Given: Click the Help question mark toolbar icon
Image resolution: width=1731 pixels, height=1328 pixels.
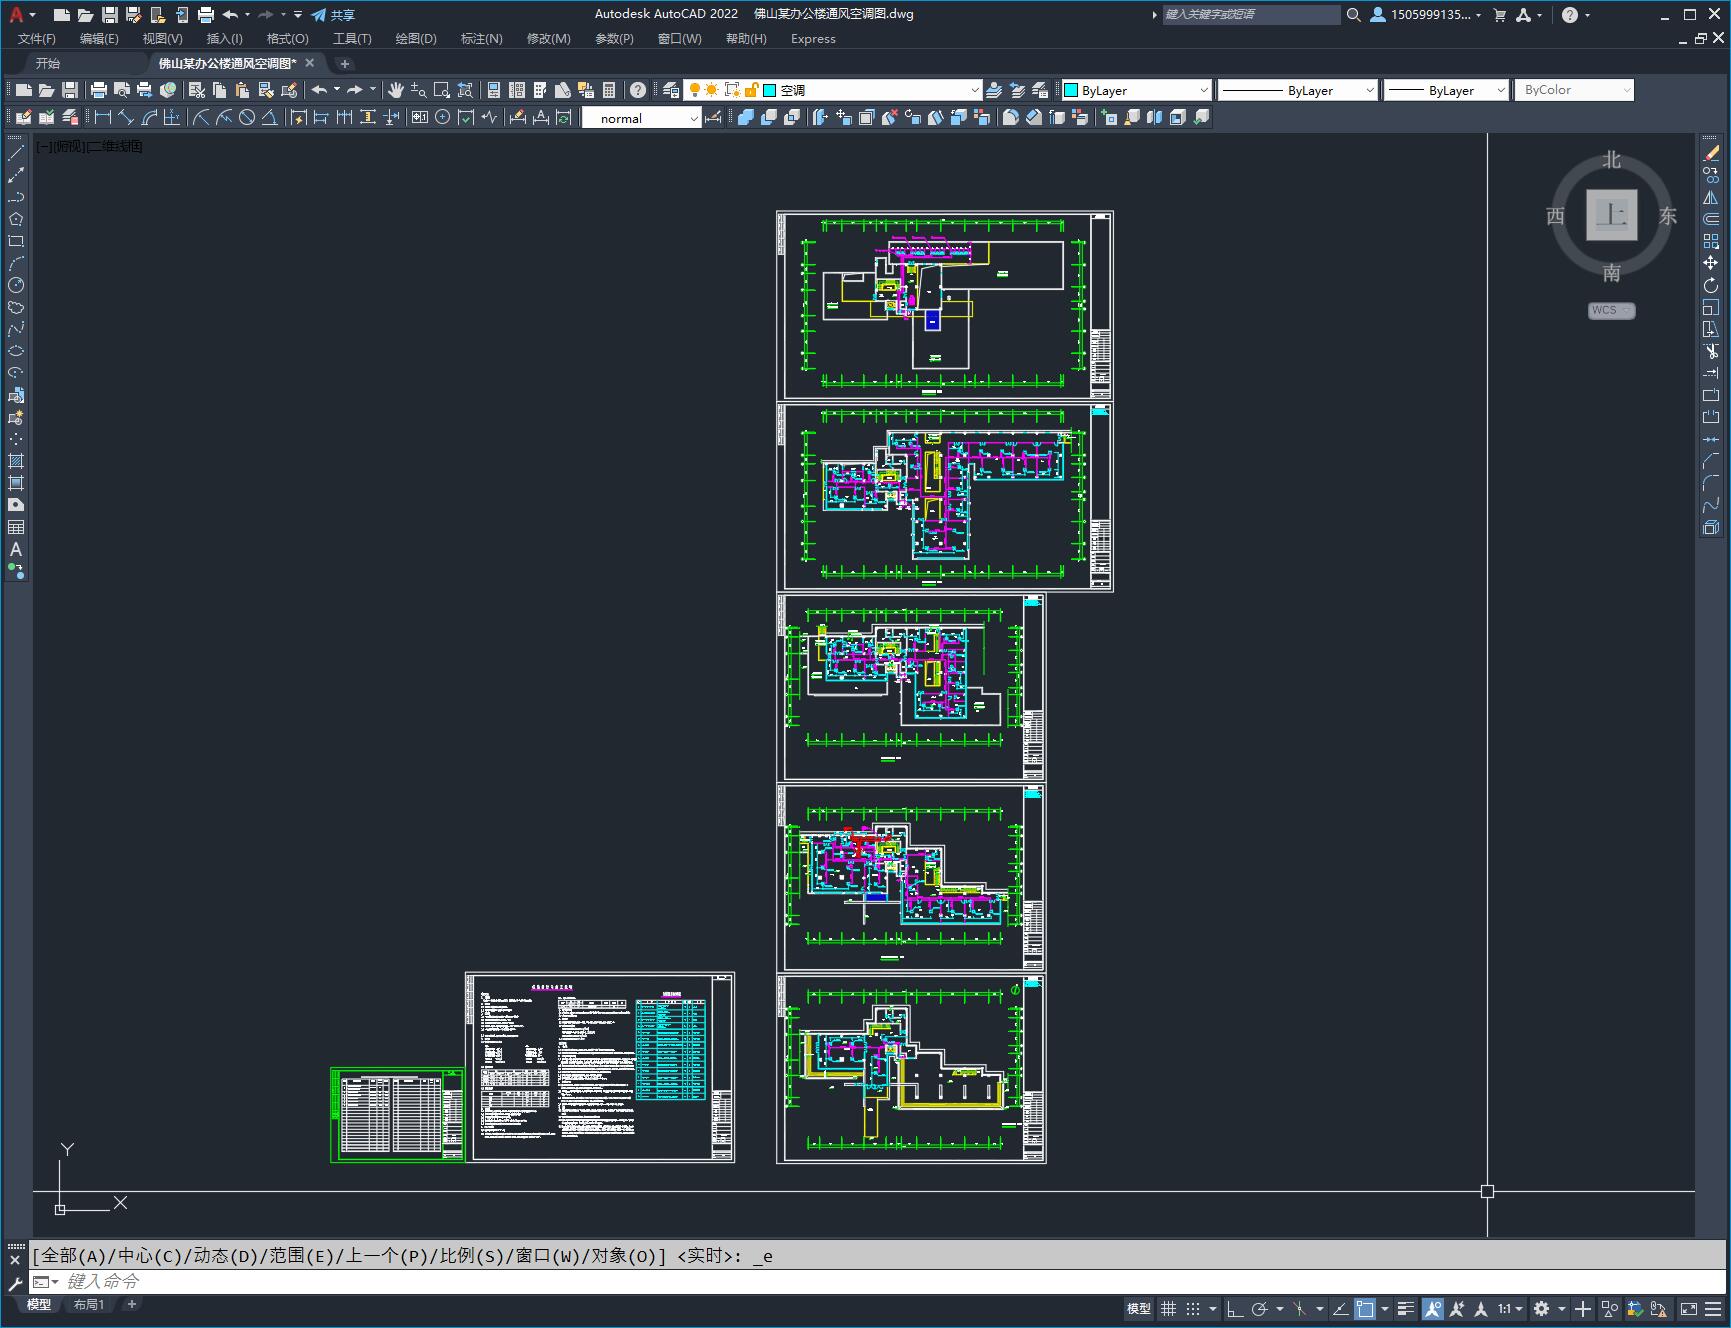Looking at the screenshot, I should pyautogui.click(x=638, y=90).
